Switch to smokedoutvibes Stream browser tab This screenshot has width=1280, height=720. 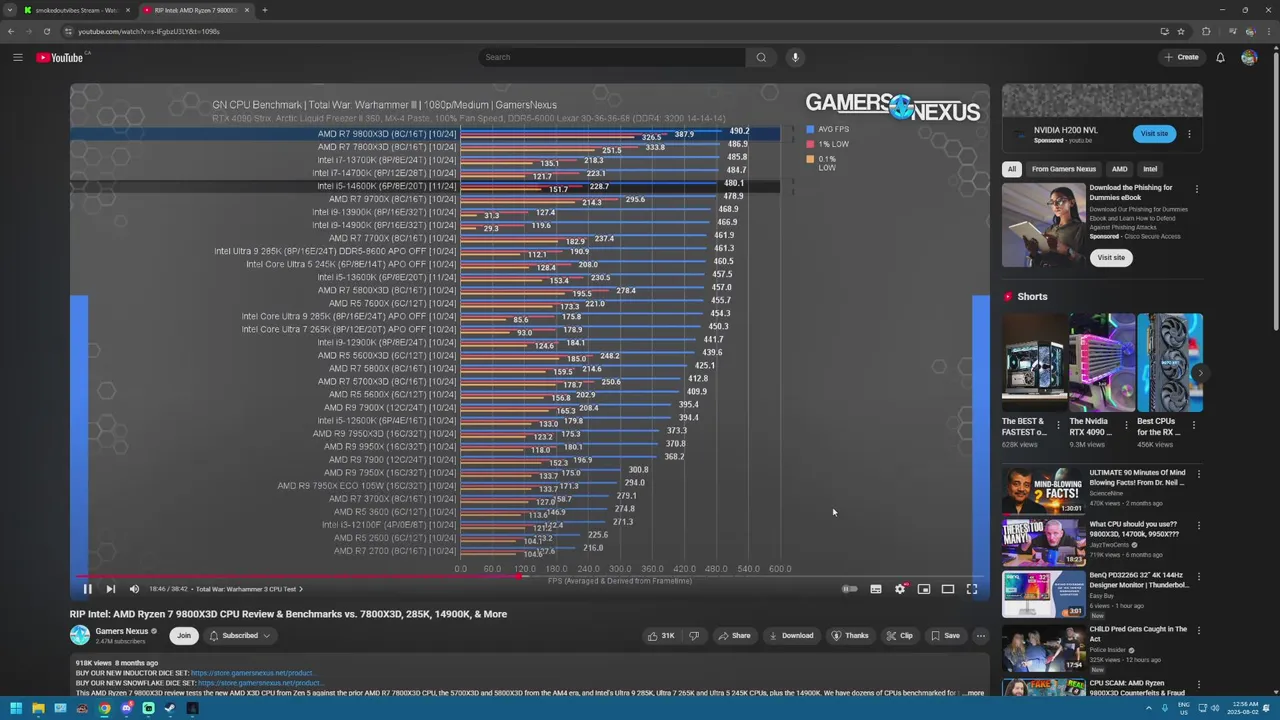[x=76, y=10]
